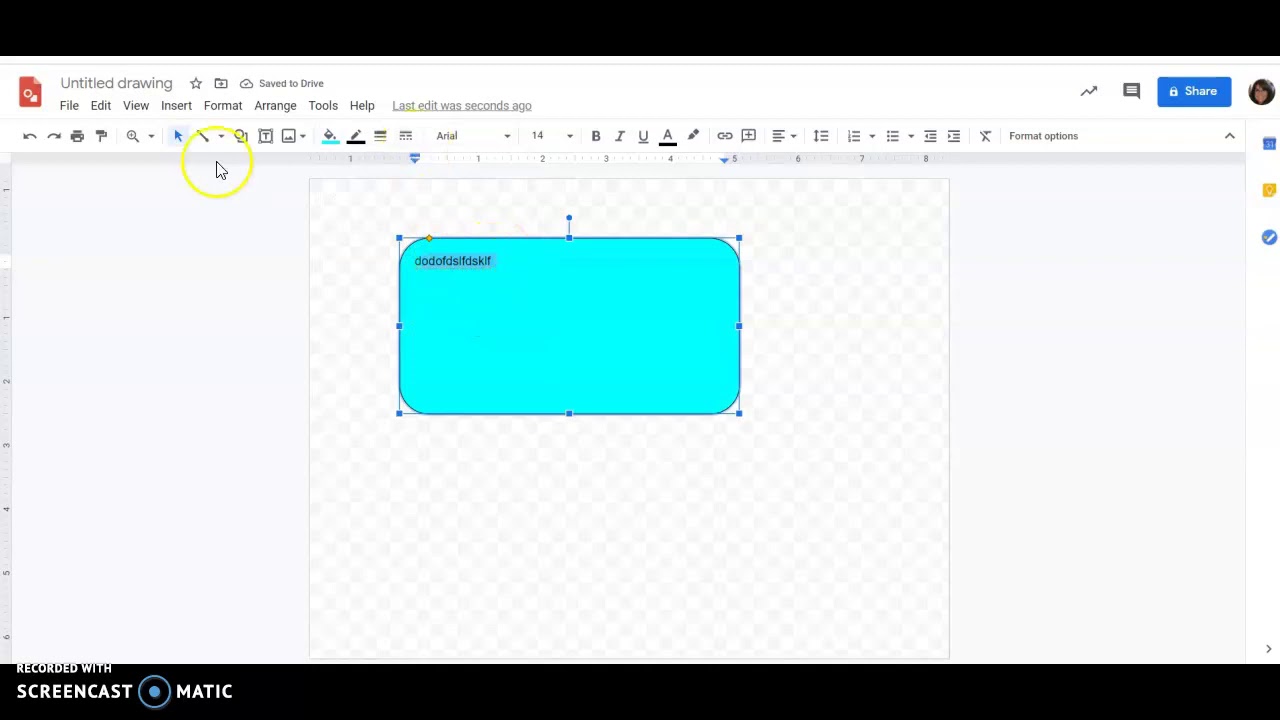Expand Bulleted list options arrow
This screenshot has width=1280, height=720.
tap(911, 136)
